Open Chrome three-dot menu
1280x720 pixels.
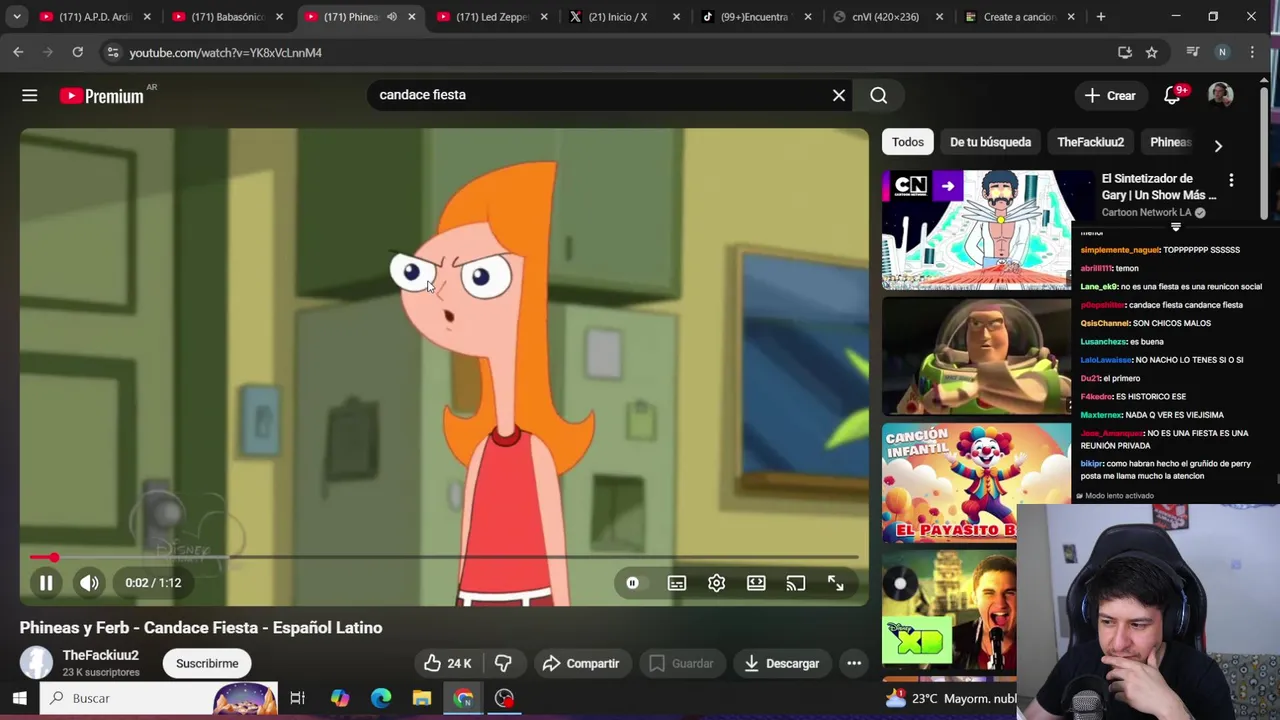tap(1252, 52)
